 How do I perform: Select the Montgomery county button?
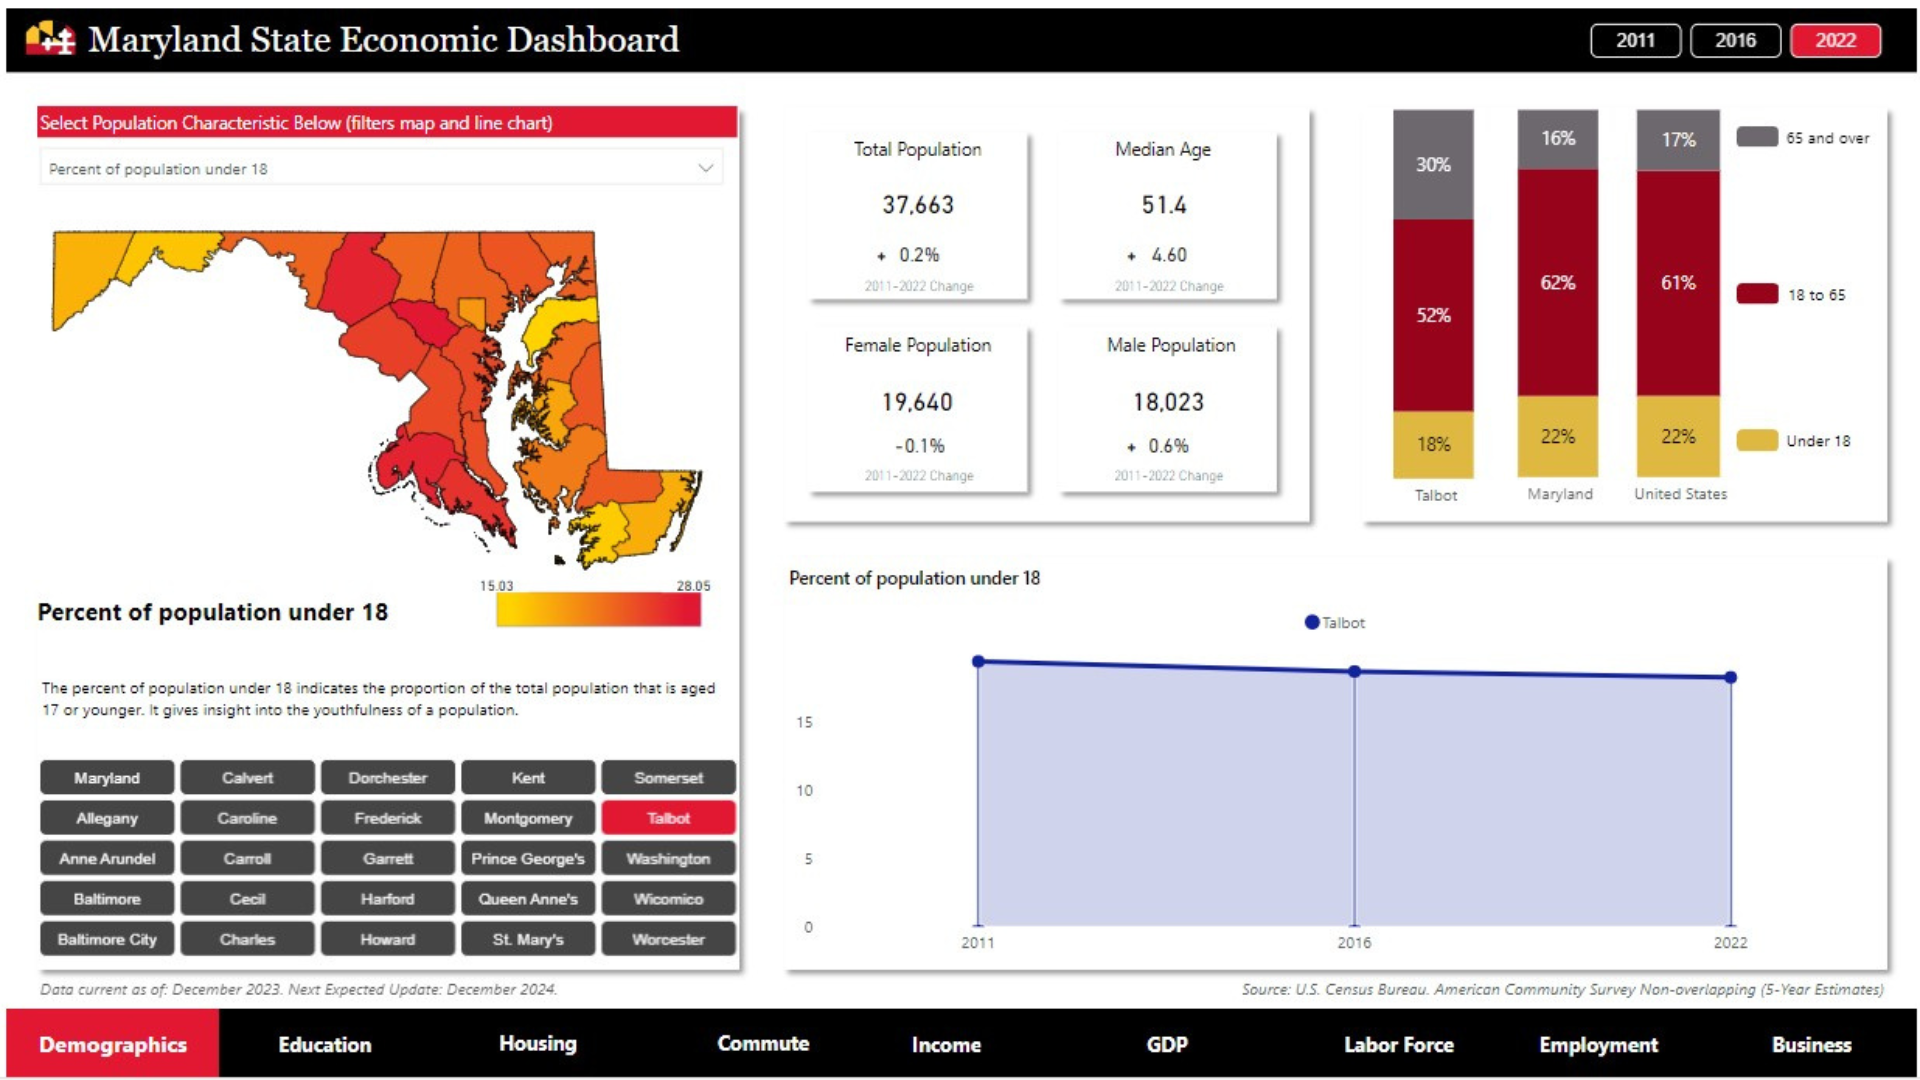(528, 818)
